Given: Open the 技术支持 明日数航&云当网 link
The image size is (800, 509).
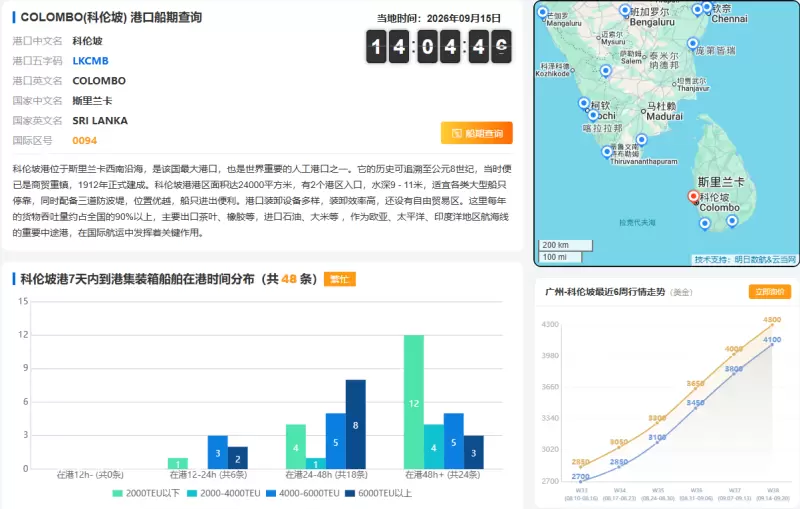Looking at the screenshot, I should click(x=744, y=259).
